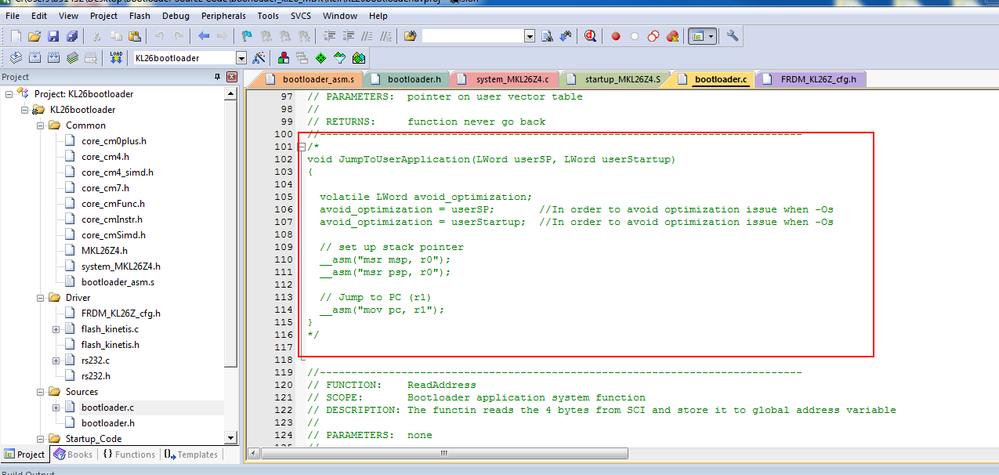Open Configuration with the wrench icon

[732, 36]
